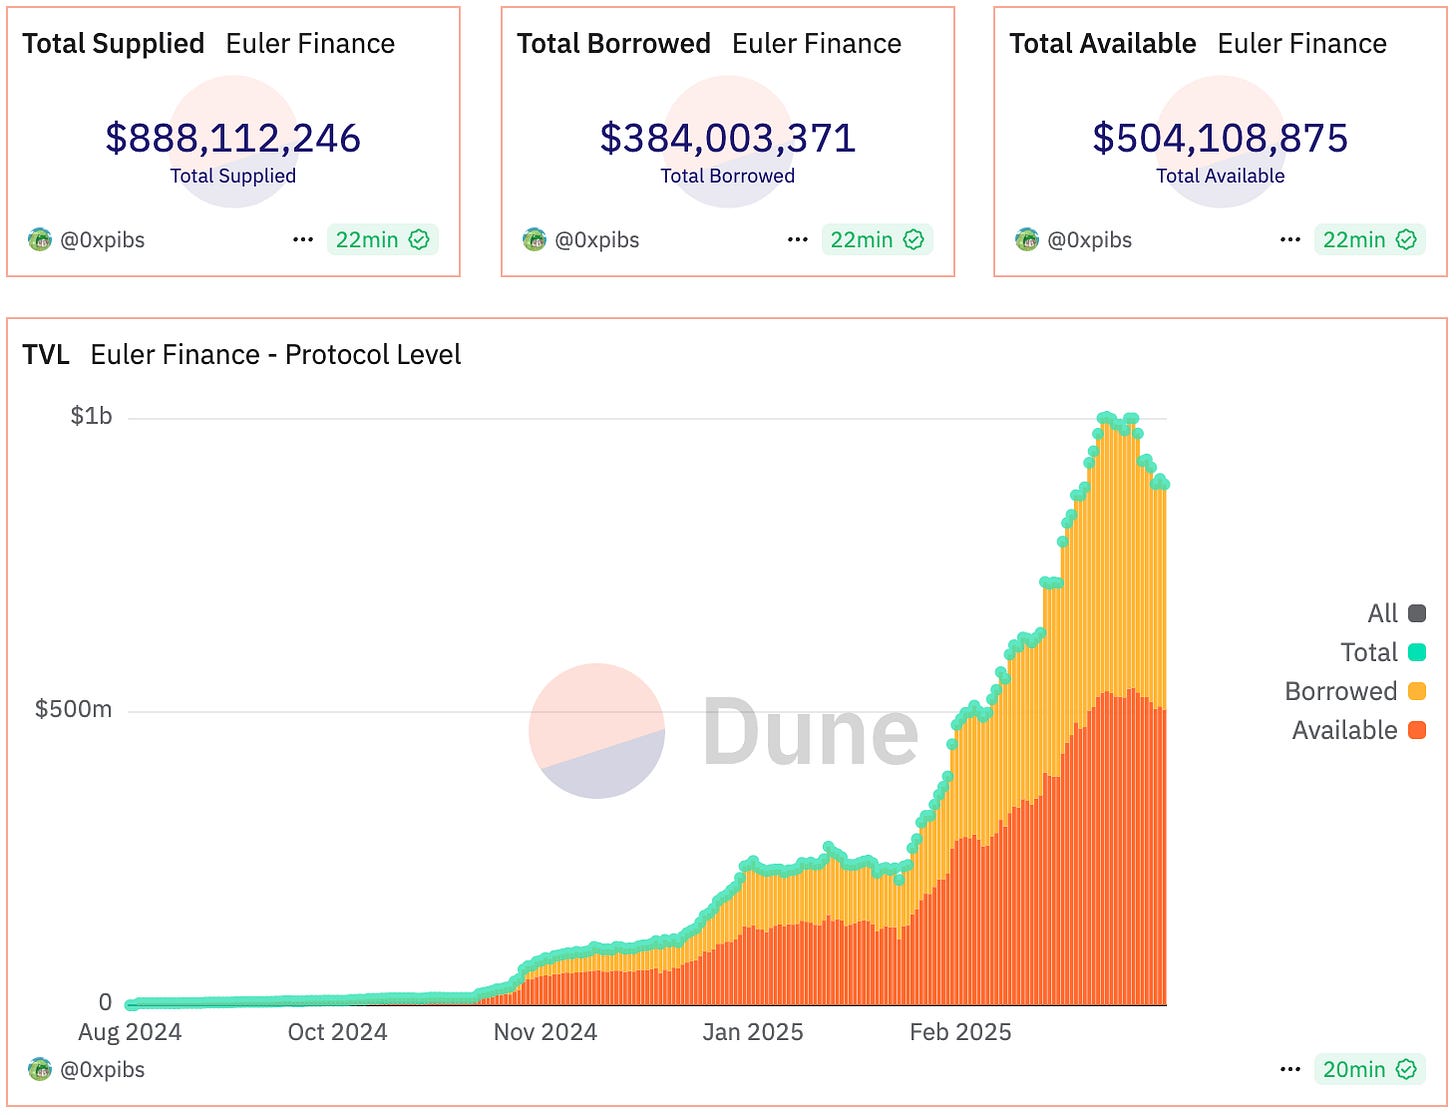Image resolution: width=1456 pixels, height=1115 pixels.
Task: Click the $888,112,246 value
Action: pyautogui.click(x=233, y=138)
